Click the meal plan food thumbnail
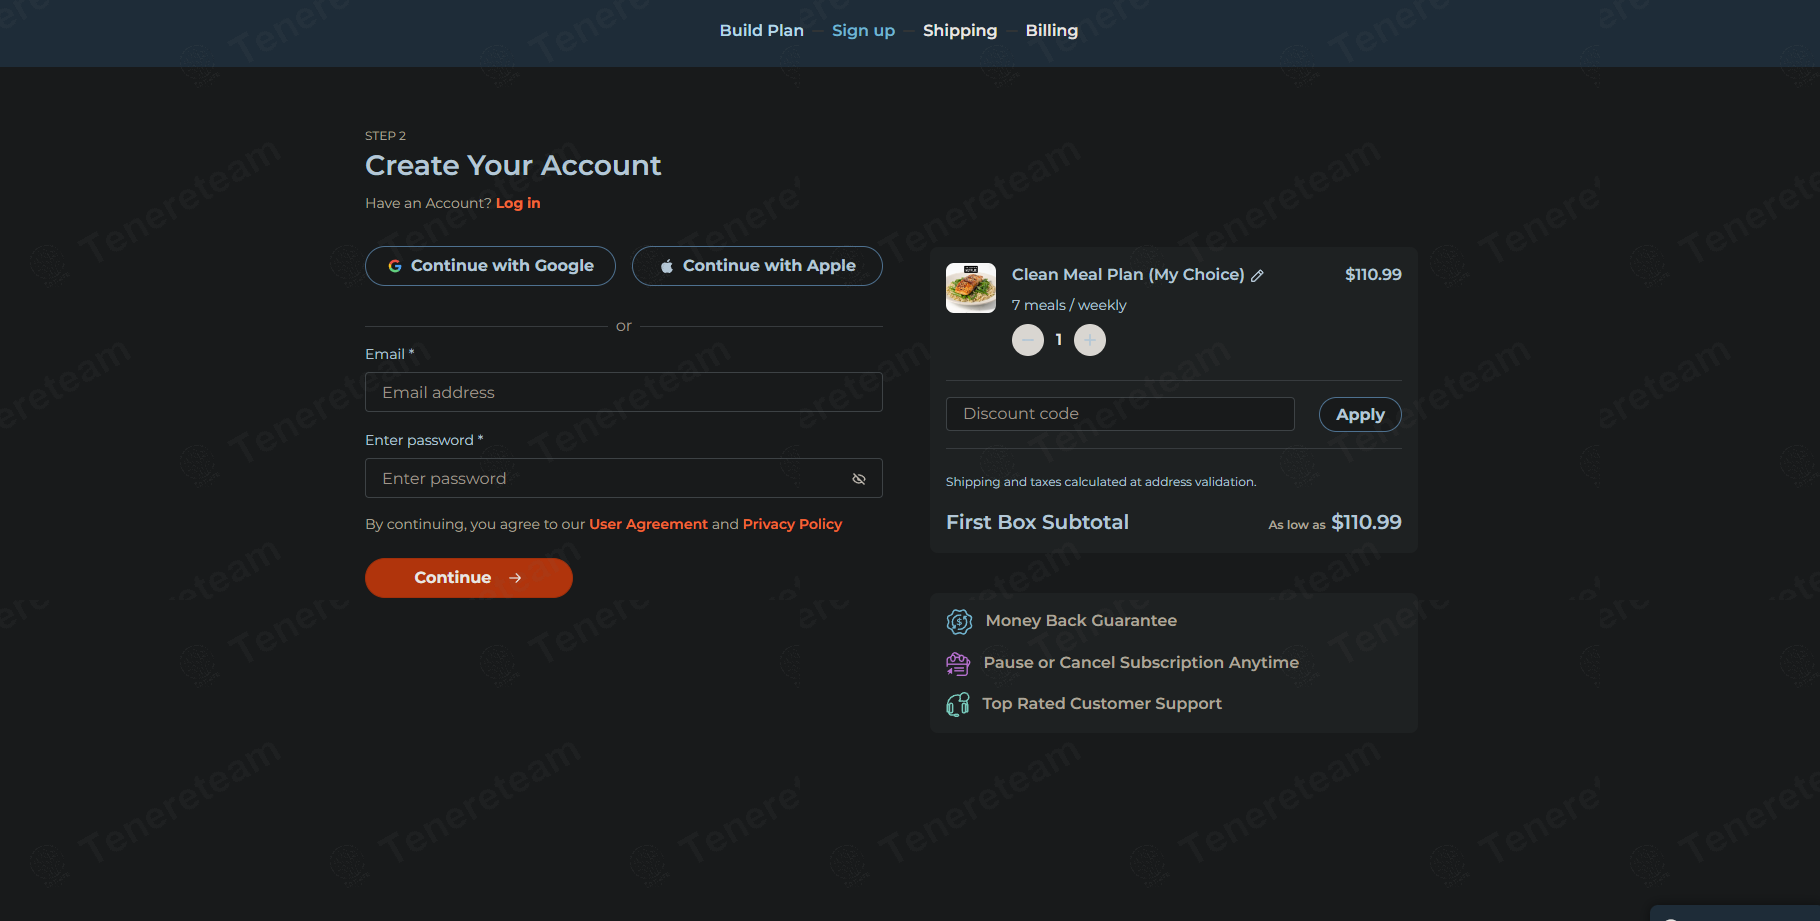 click(x=970, y=288)
